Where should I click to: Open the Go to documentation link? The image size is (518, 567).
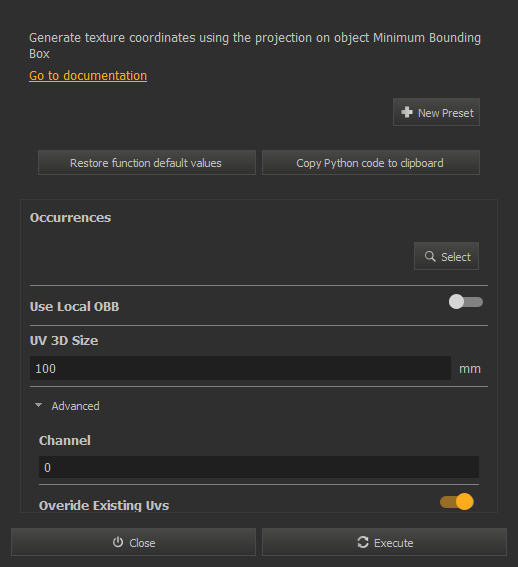click(88, 76)
